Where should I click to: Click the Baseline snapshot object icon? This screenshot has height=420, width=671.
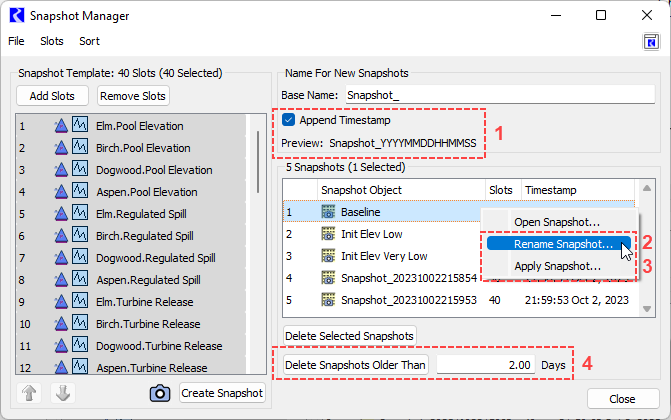[328, 212]
